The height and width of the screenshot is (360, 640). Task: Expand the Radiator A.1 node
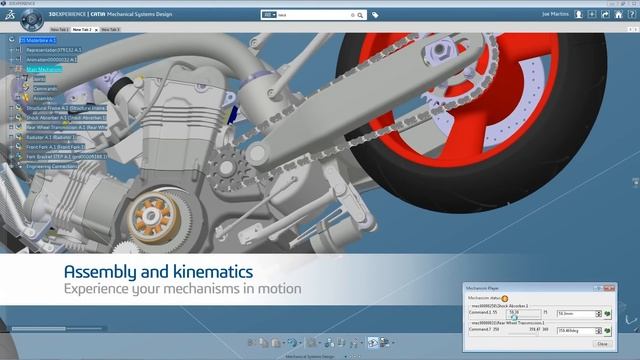coord(11,137)
